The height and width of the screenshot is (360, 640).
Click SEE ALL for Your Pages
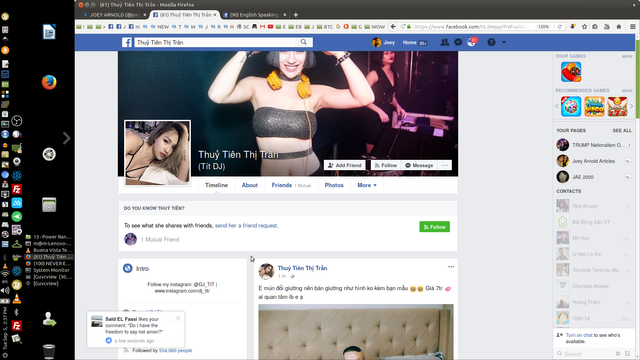pyautogui.click(x=622, y=131)
